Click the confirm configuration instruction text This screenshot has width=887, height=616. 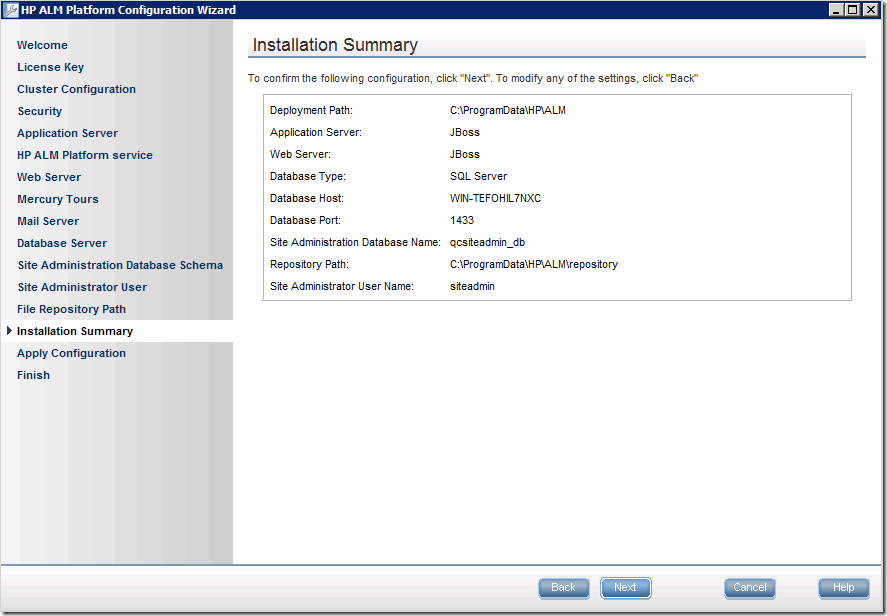tap(473, 79)
